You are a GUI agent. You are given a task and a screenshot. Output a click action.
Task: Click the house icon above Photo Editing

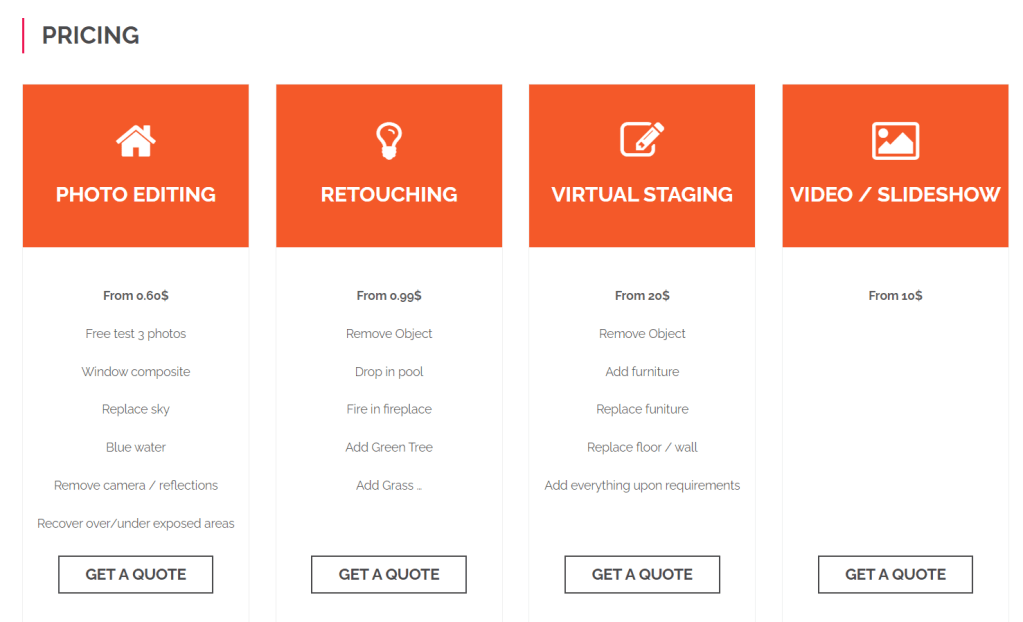[136, 141]
